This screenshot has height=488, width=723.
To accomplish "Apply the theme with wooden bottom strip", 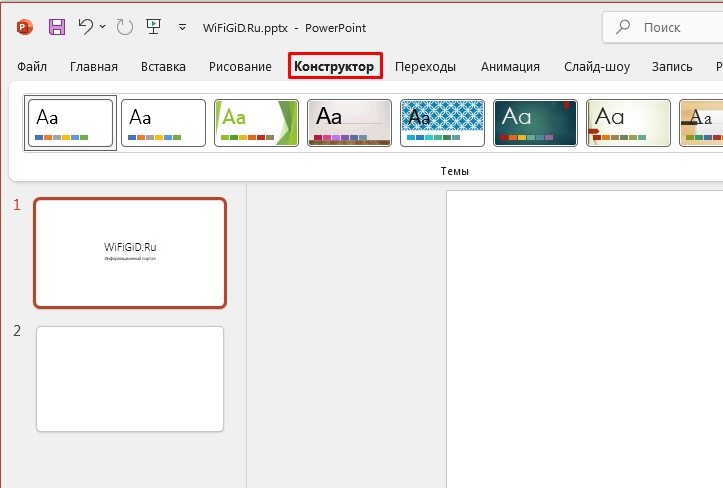I will [350, 123].
